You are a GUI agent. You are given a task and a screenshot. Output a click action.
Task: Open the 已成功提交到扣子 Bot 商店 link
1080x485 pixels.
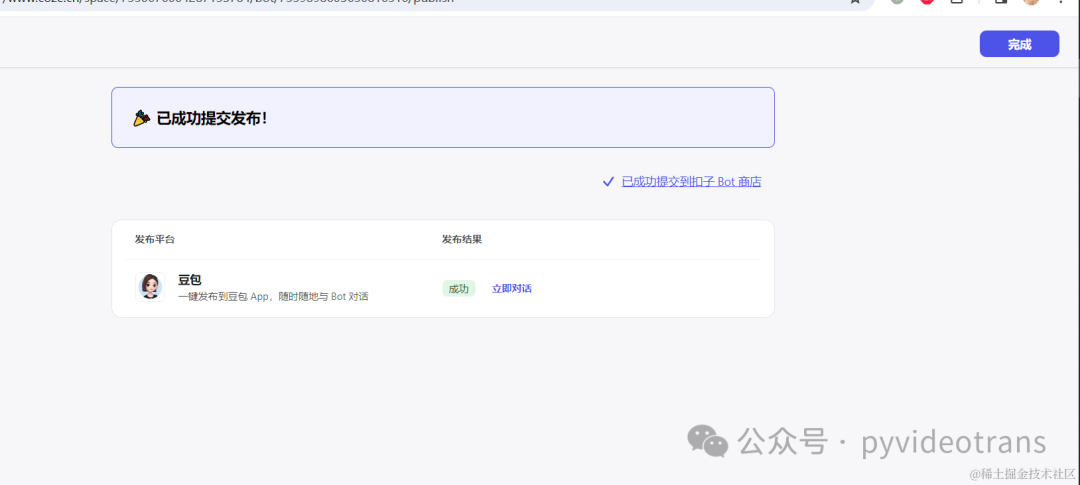(x=691, y=182)
